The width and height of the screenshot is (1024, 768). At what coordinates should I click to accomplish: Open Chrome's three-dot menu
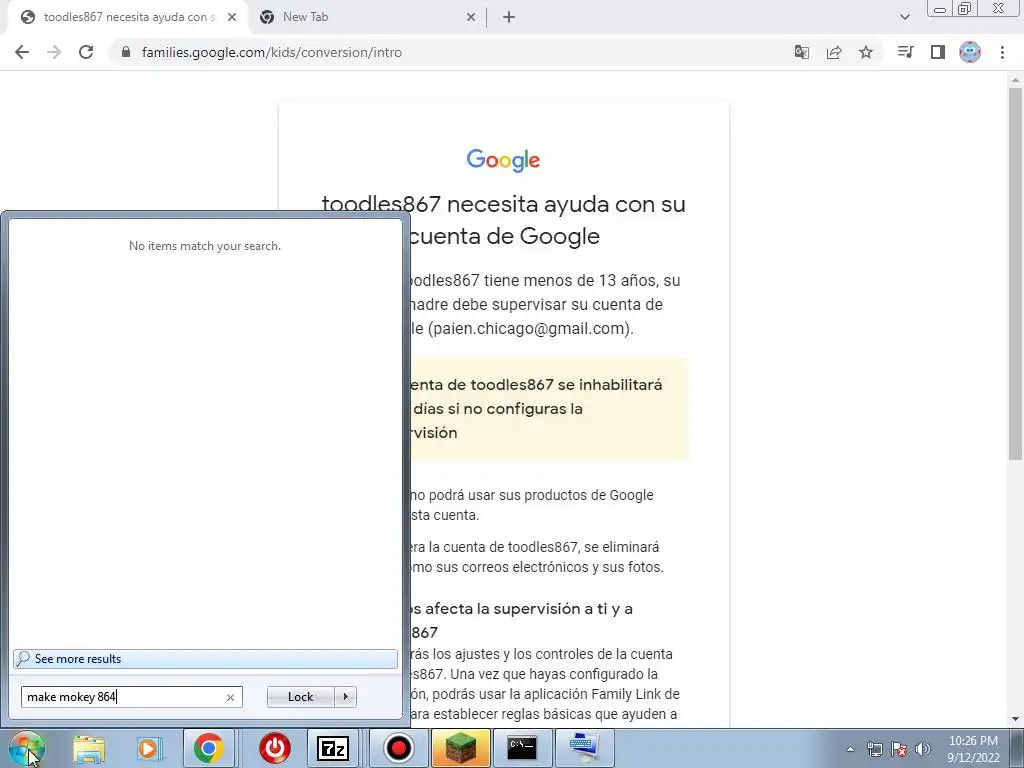coord(1002,52)
